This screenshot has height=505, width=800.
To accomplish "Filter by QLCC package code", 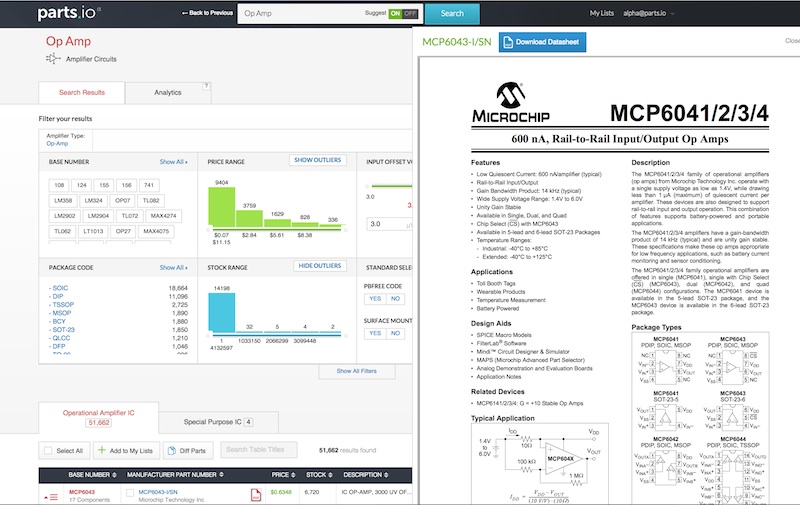I will click(61, 338).
